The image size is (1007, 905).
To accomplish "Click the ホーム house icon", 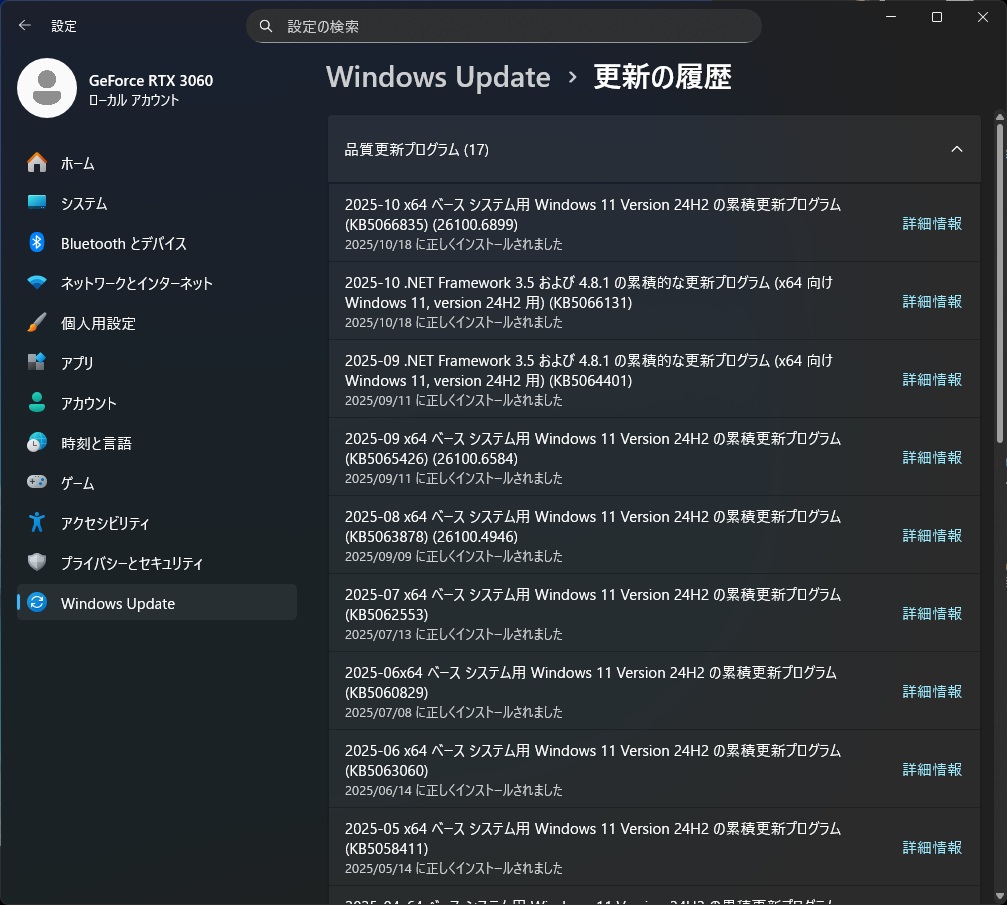I will point(37,163).
